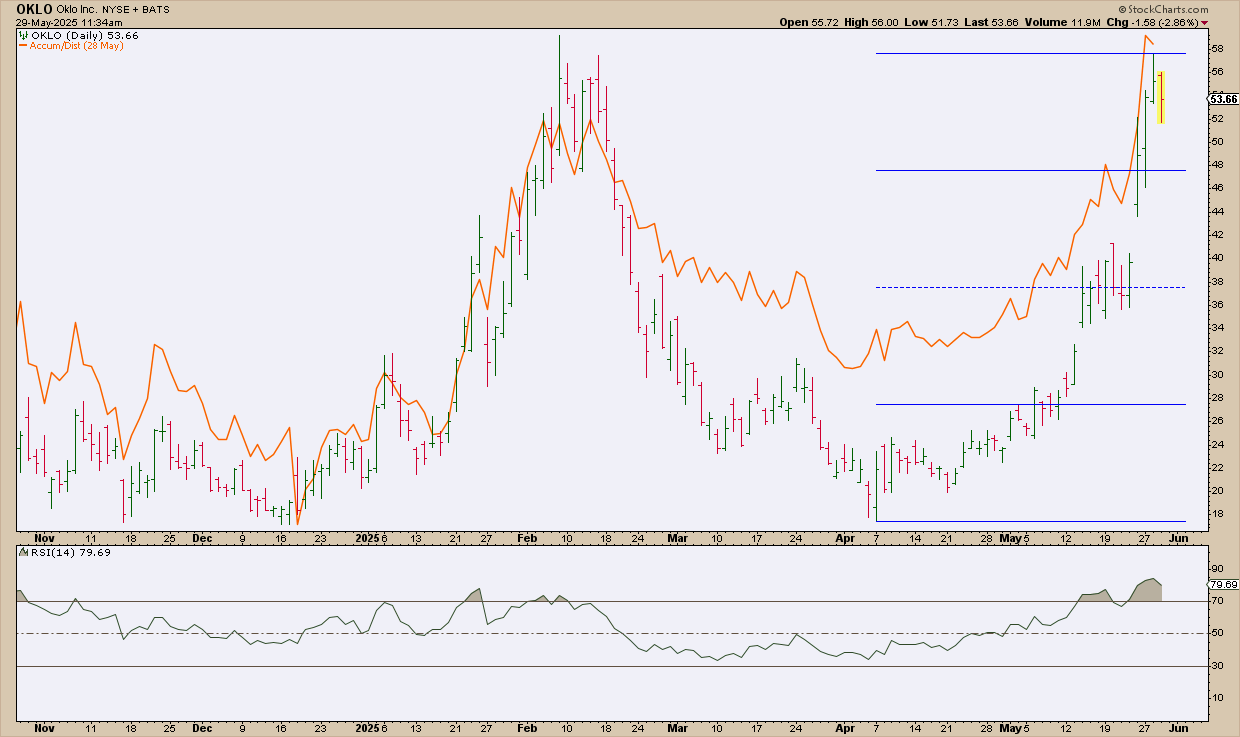Click the 18 label on the price axis
The width and height of the screenshot is (1240, 737).
click(x=1217, y=514)
